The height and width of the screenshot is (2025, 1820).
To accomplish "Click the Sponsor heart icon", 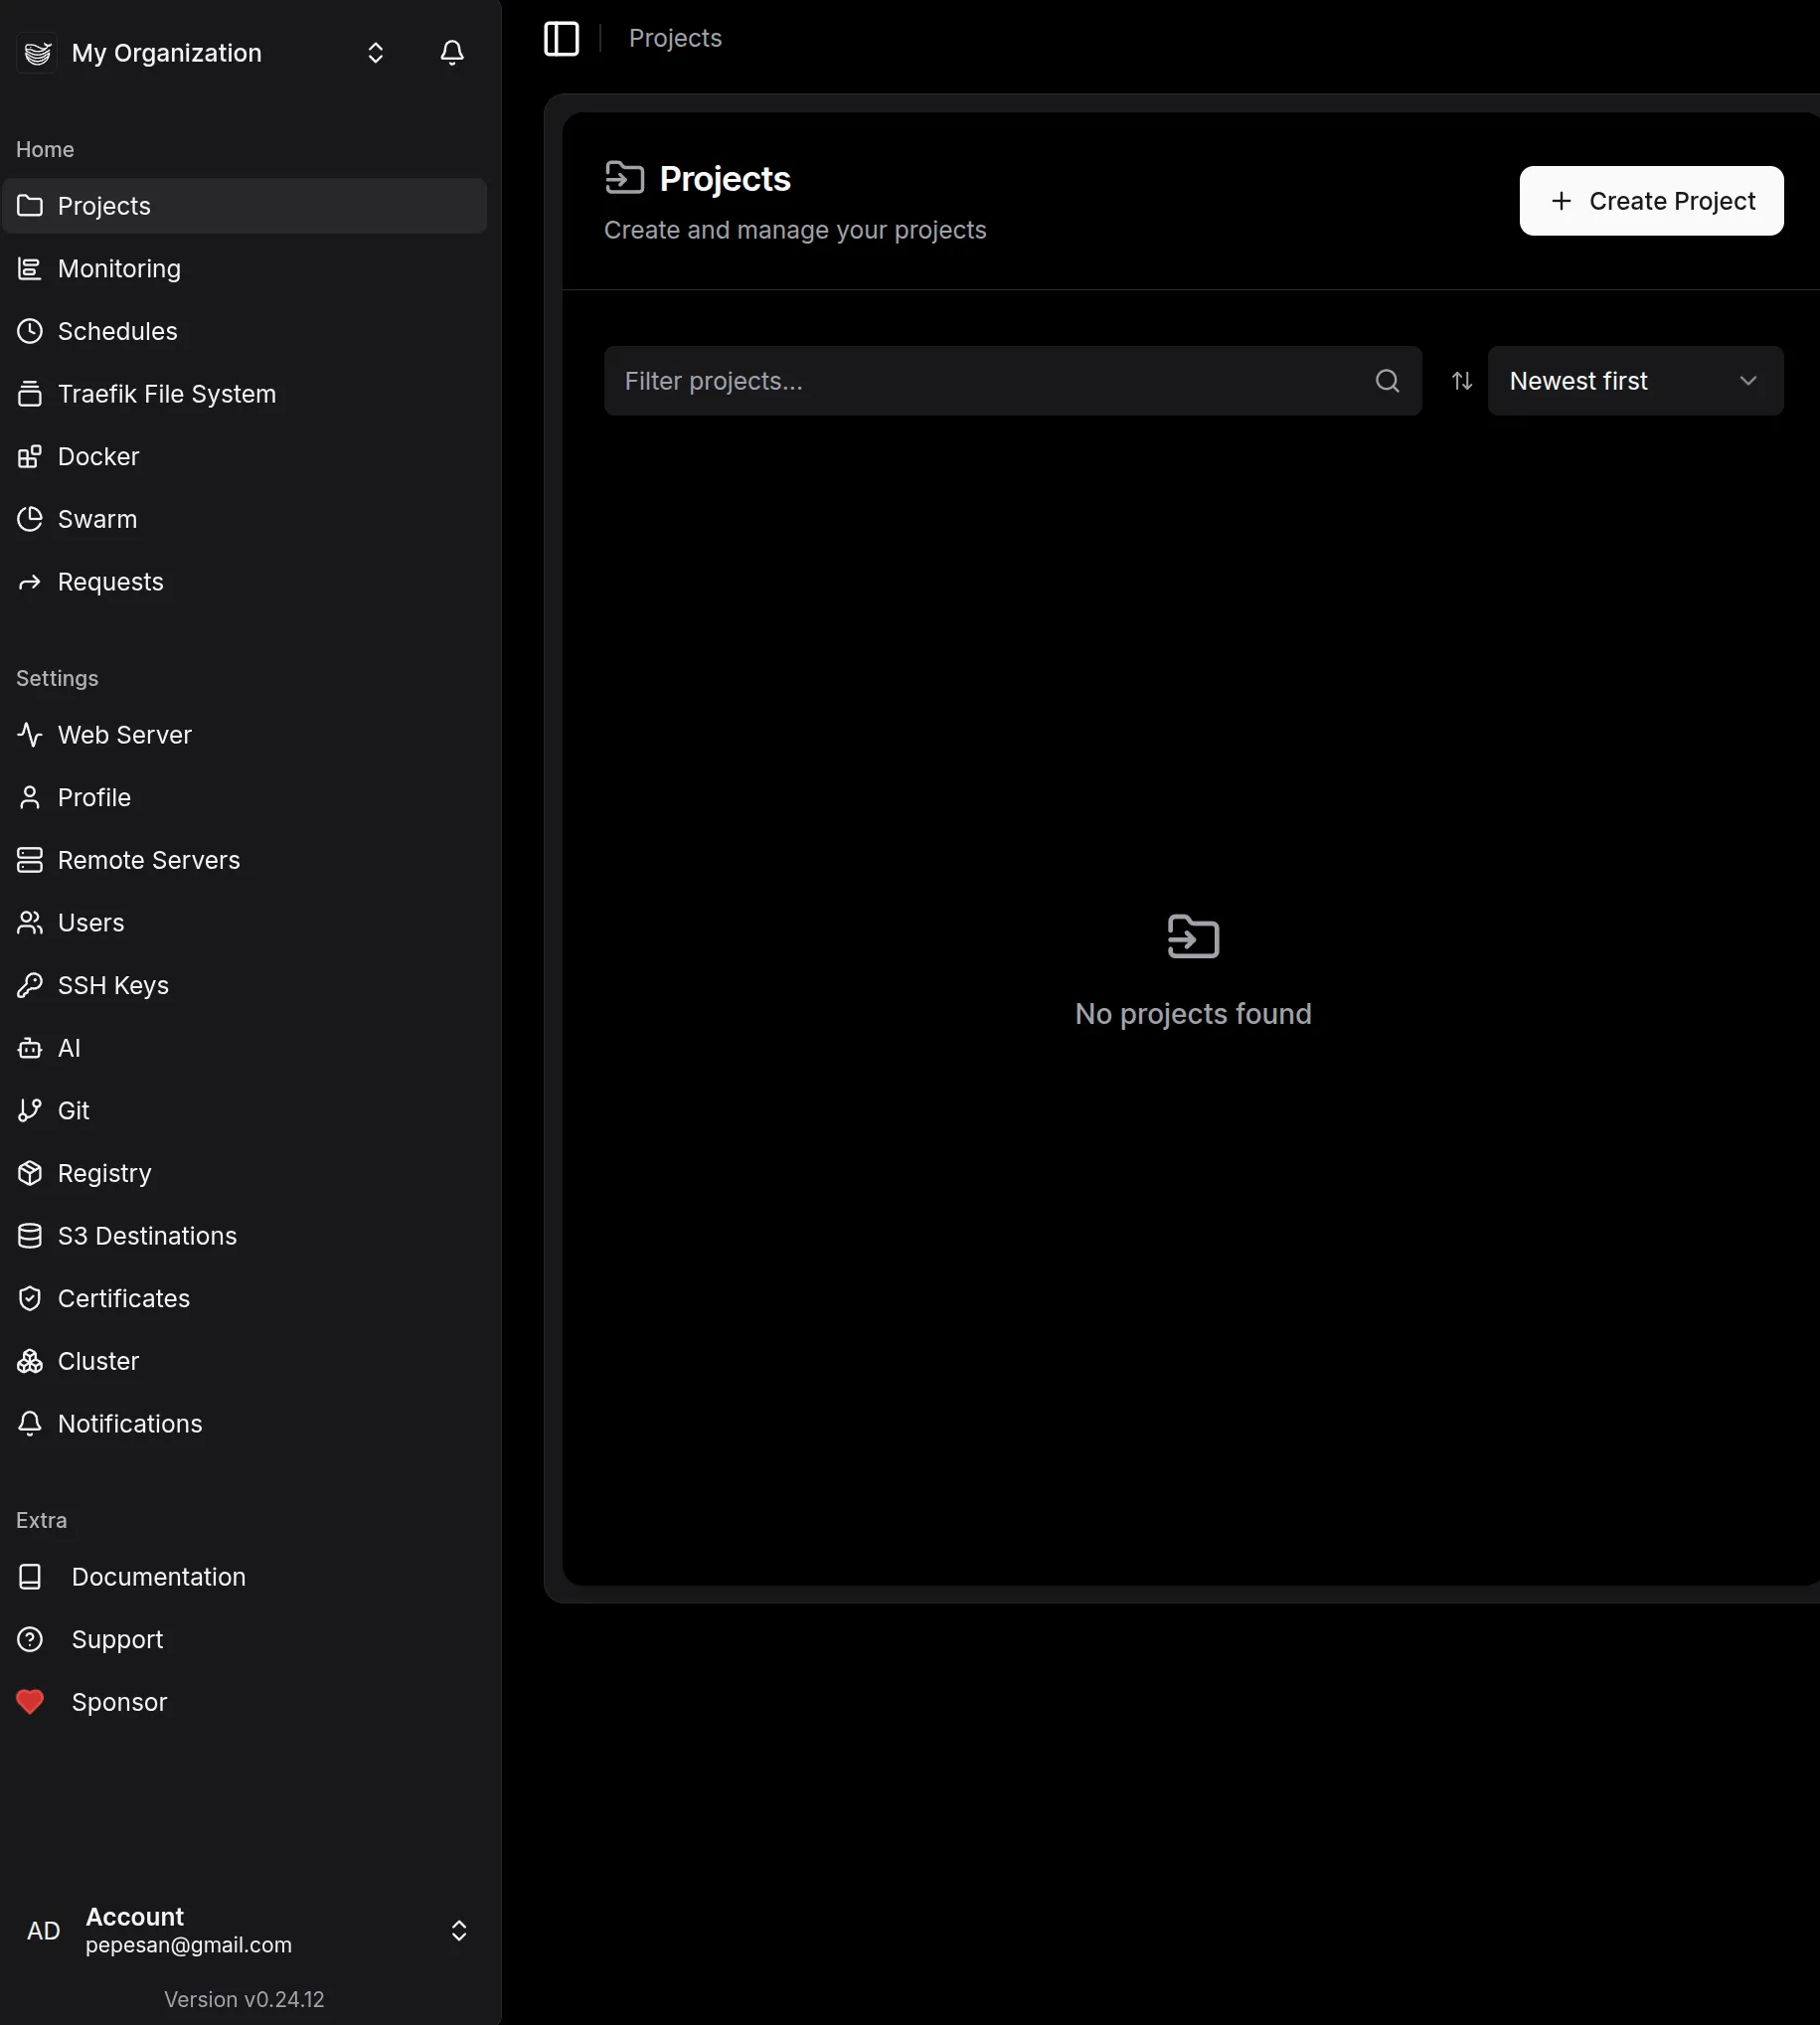I will (x=30, y=1700).
